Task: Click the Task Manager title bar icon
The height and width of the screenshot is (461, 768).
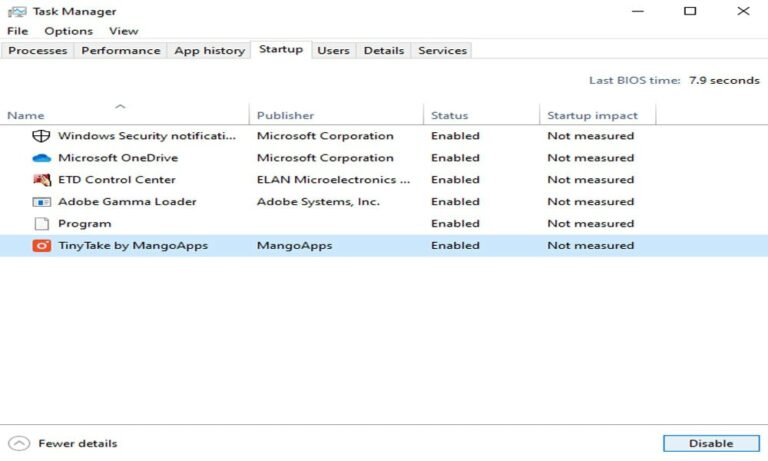Action: click(x=14, y=11)
